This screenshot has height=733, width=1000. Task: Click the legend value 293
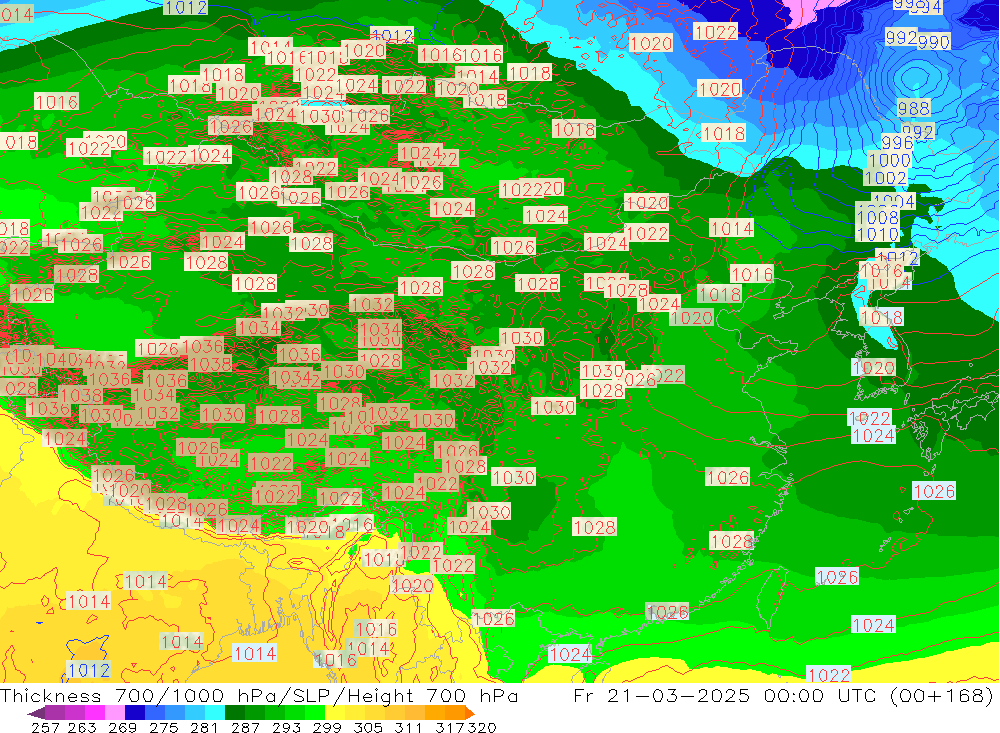coord(286,727)
